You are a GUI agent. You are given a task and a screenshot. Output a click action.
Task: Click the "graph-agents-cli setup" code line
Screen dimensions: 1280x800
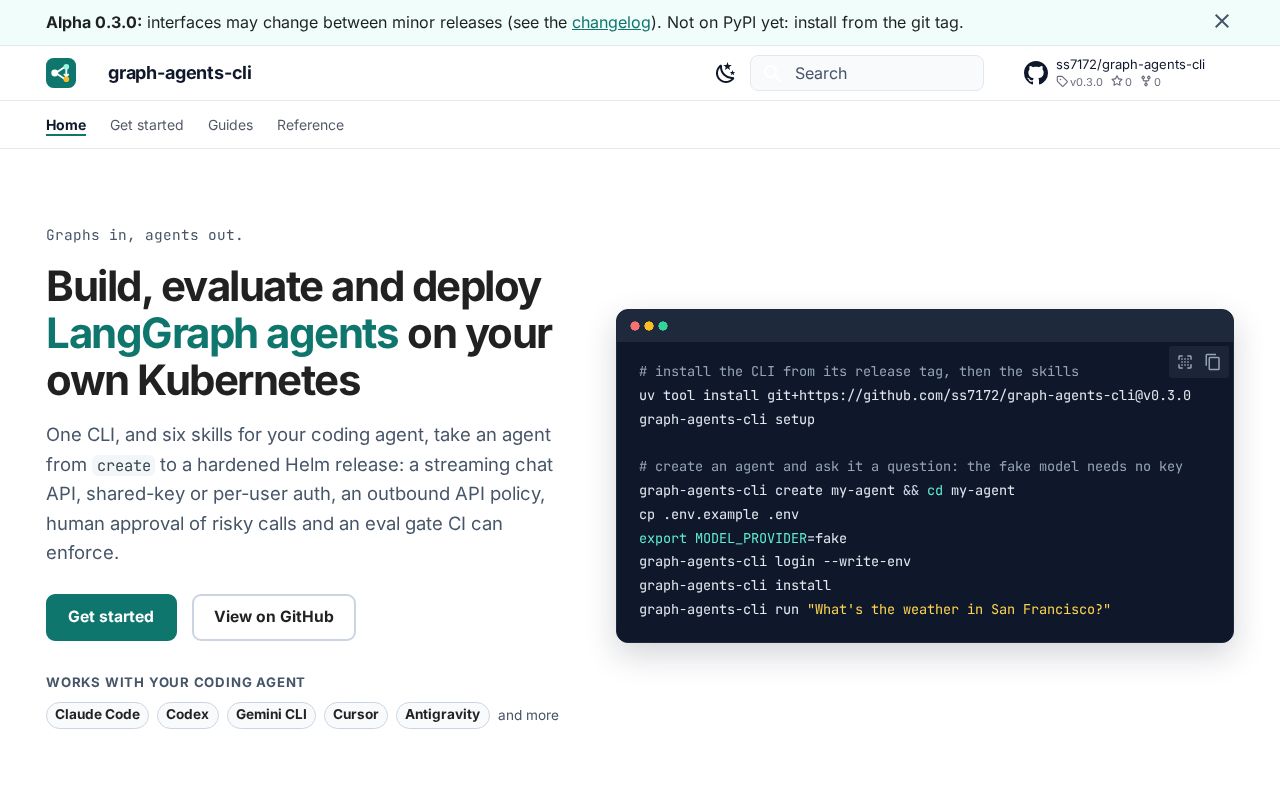click(x=727, y=419)
